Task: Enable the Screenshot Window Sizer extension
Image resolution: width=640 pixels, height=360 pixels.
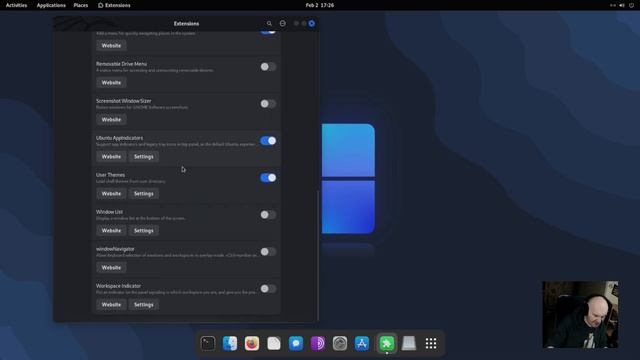Action: click(x=268, y=104)
